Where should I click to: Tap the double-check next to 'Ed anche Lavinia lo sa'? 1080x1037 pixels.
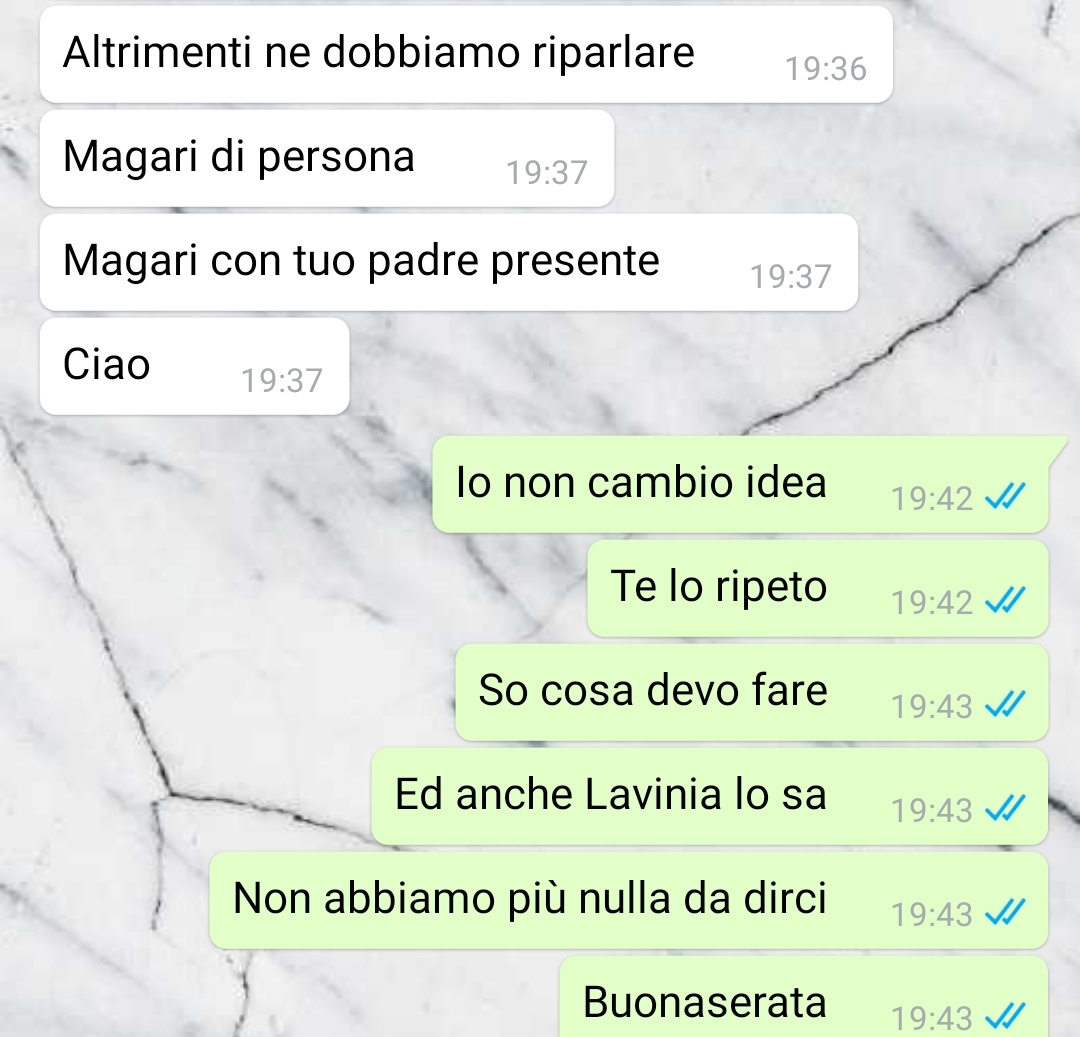[x=1006, y=808]
